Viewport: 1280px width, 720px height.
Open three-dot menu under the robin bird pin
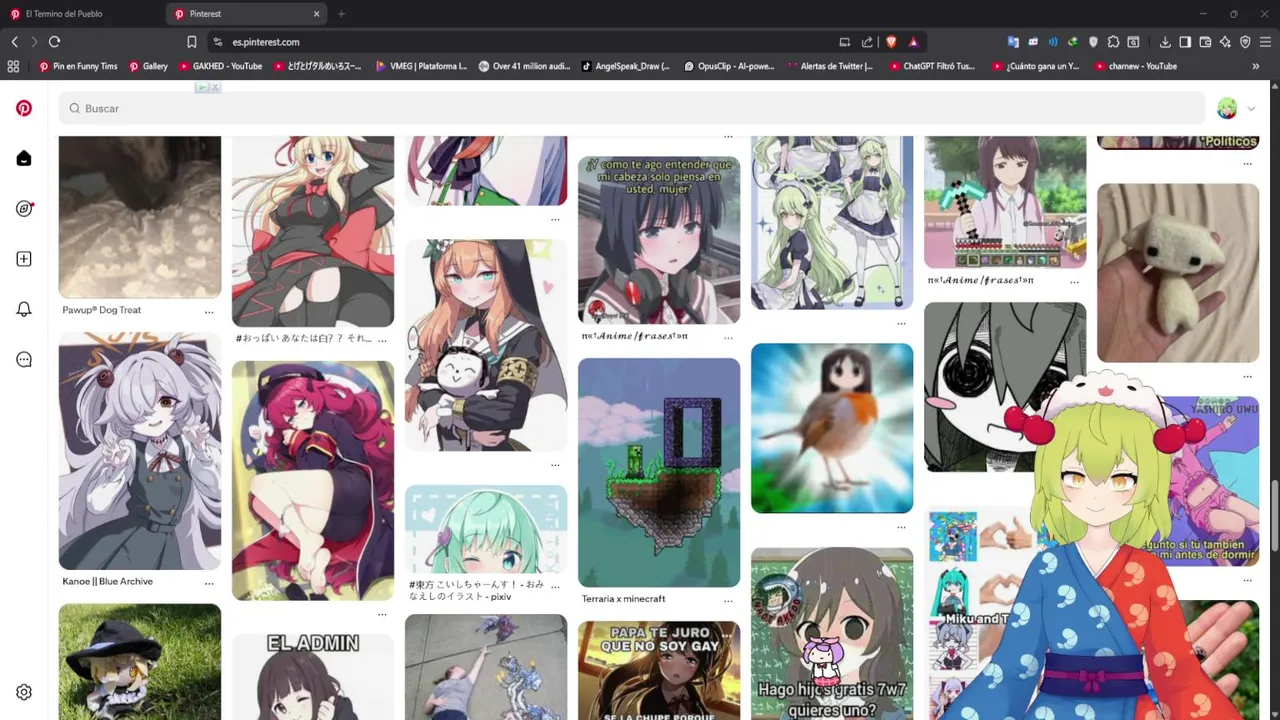tap(901, 527)
